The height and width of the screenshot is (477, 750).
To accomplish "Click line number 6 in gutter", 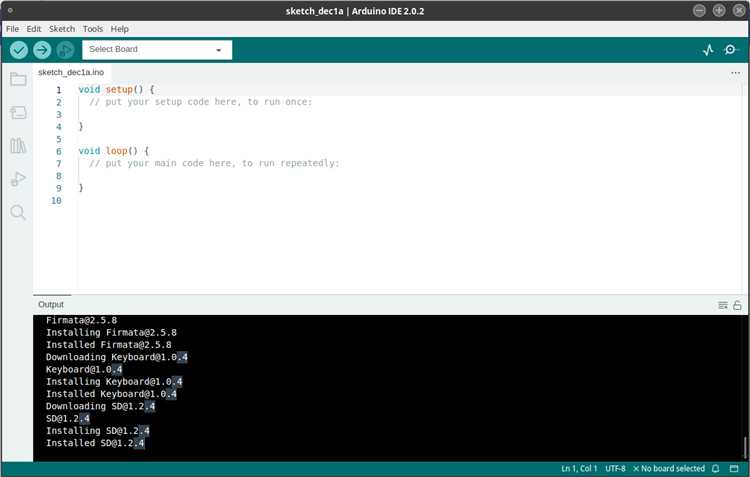I will tap(59, 151).
